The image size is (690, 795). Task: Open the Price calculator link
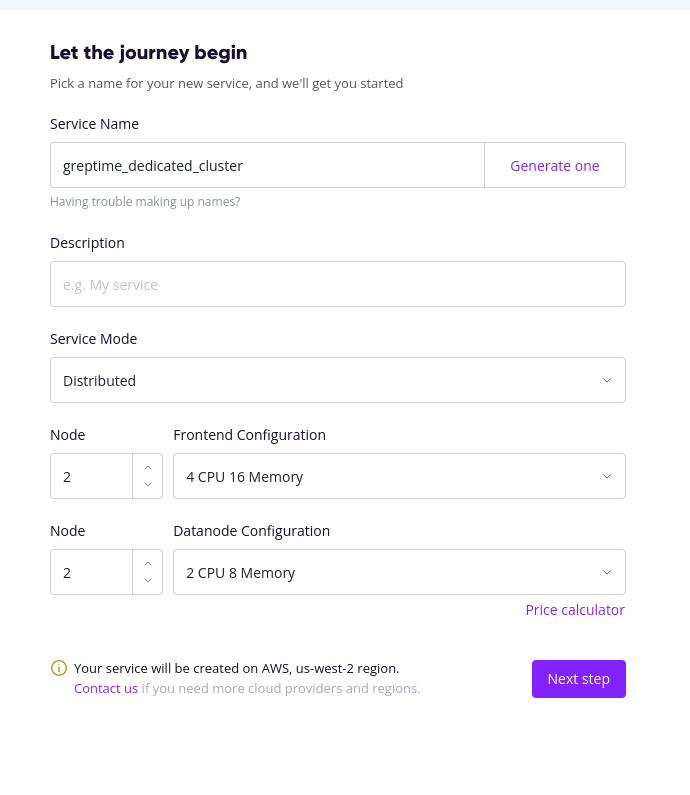pyautogui.click(x=575, y=610)
